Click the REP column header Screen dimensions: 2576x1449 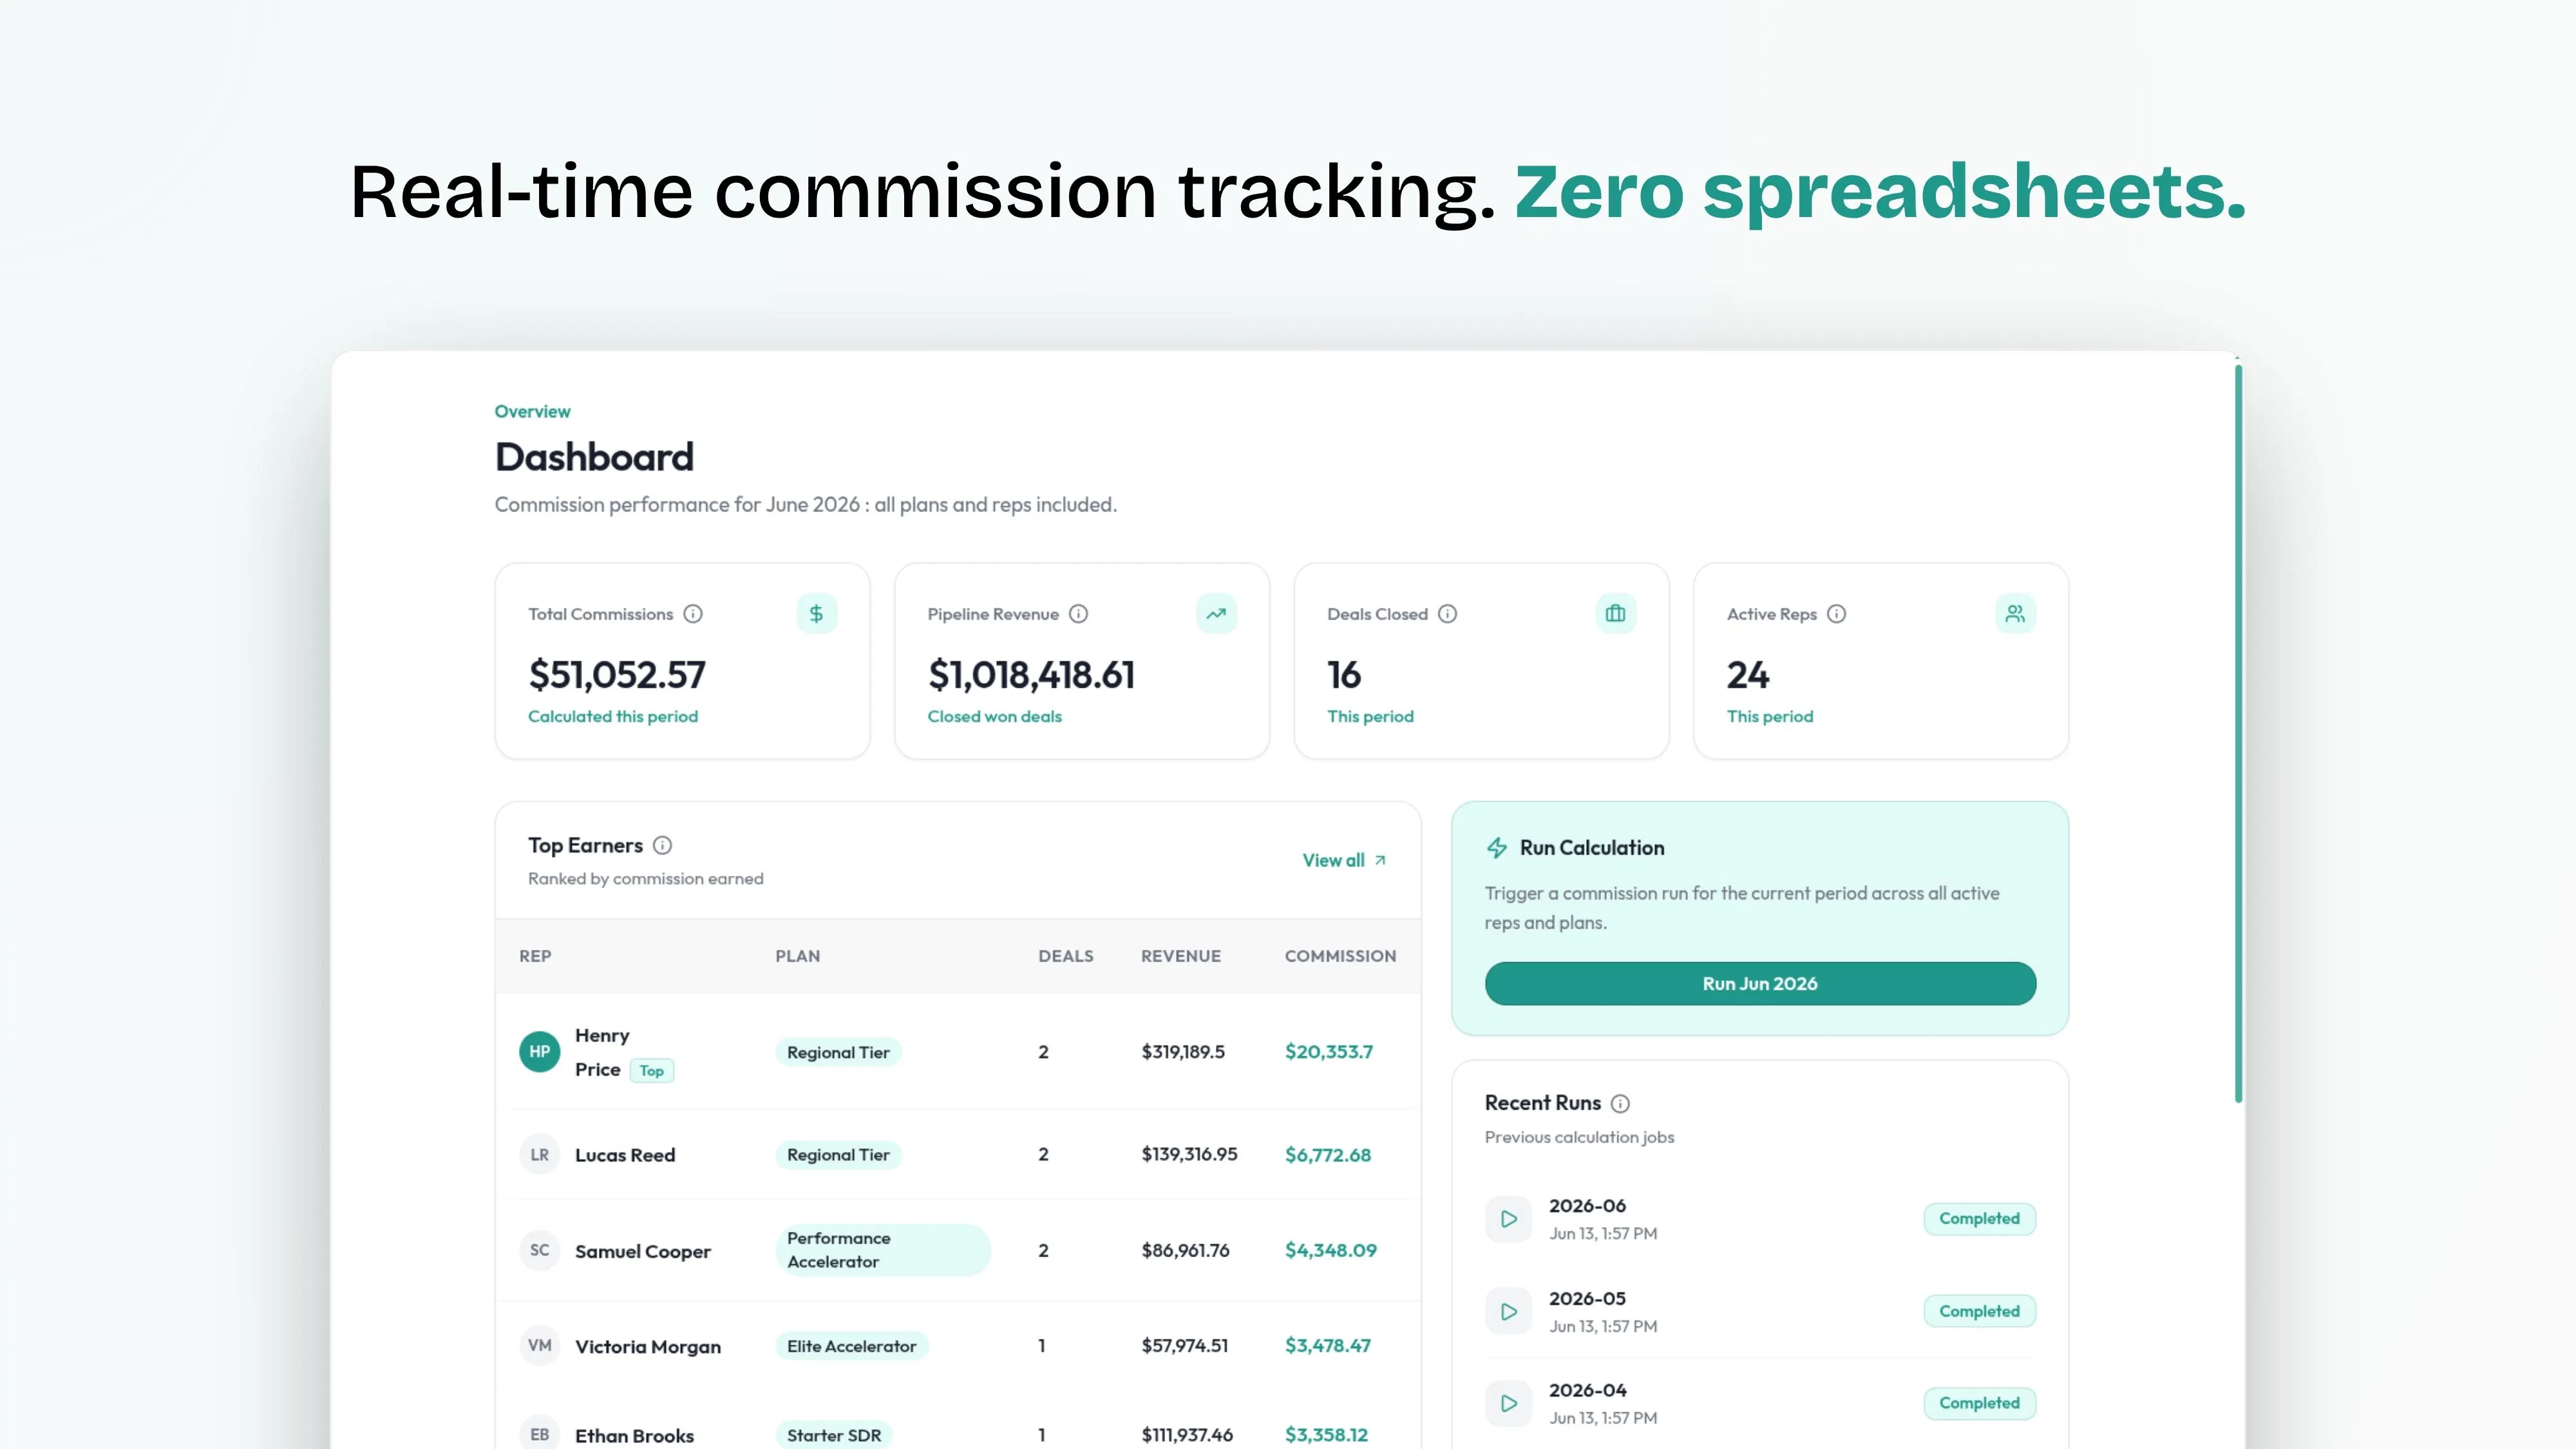pyautogui.click(x=535, y=957)
